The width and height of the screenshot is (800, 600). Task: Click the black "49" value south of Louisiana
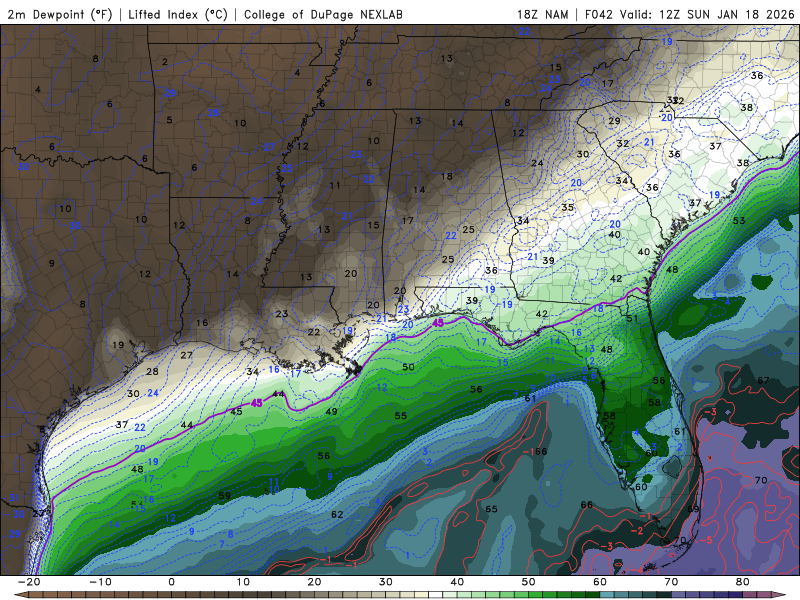tap(332, 411)
